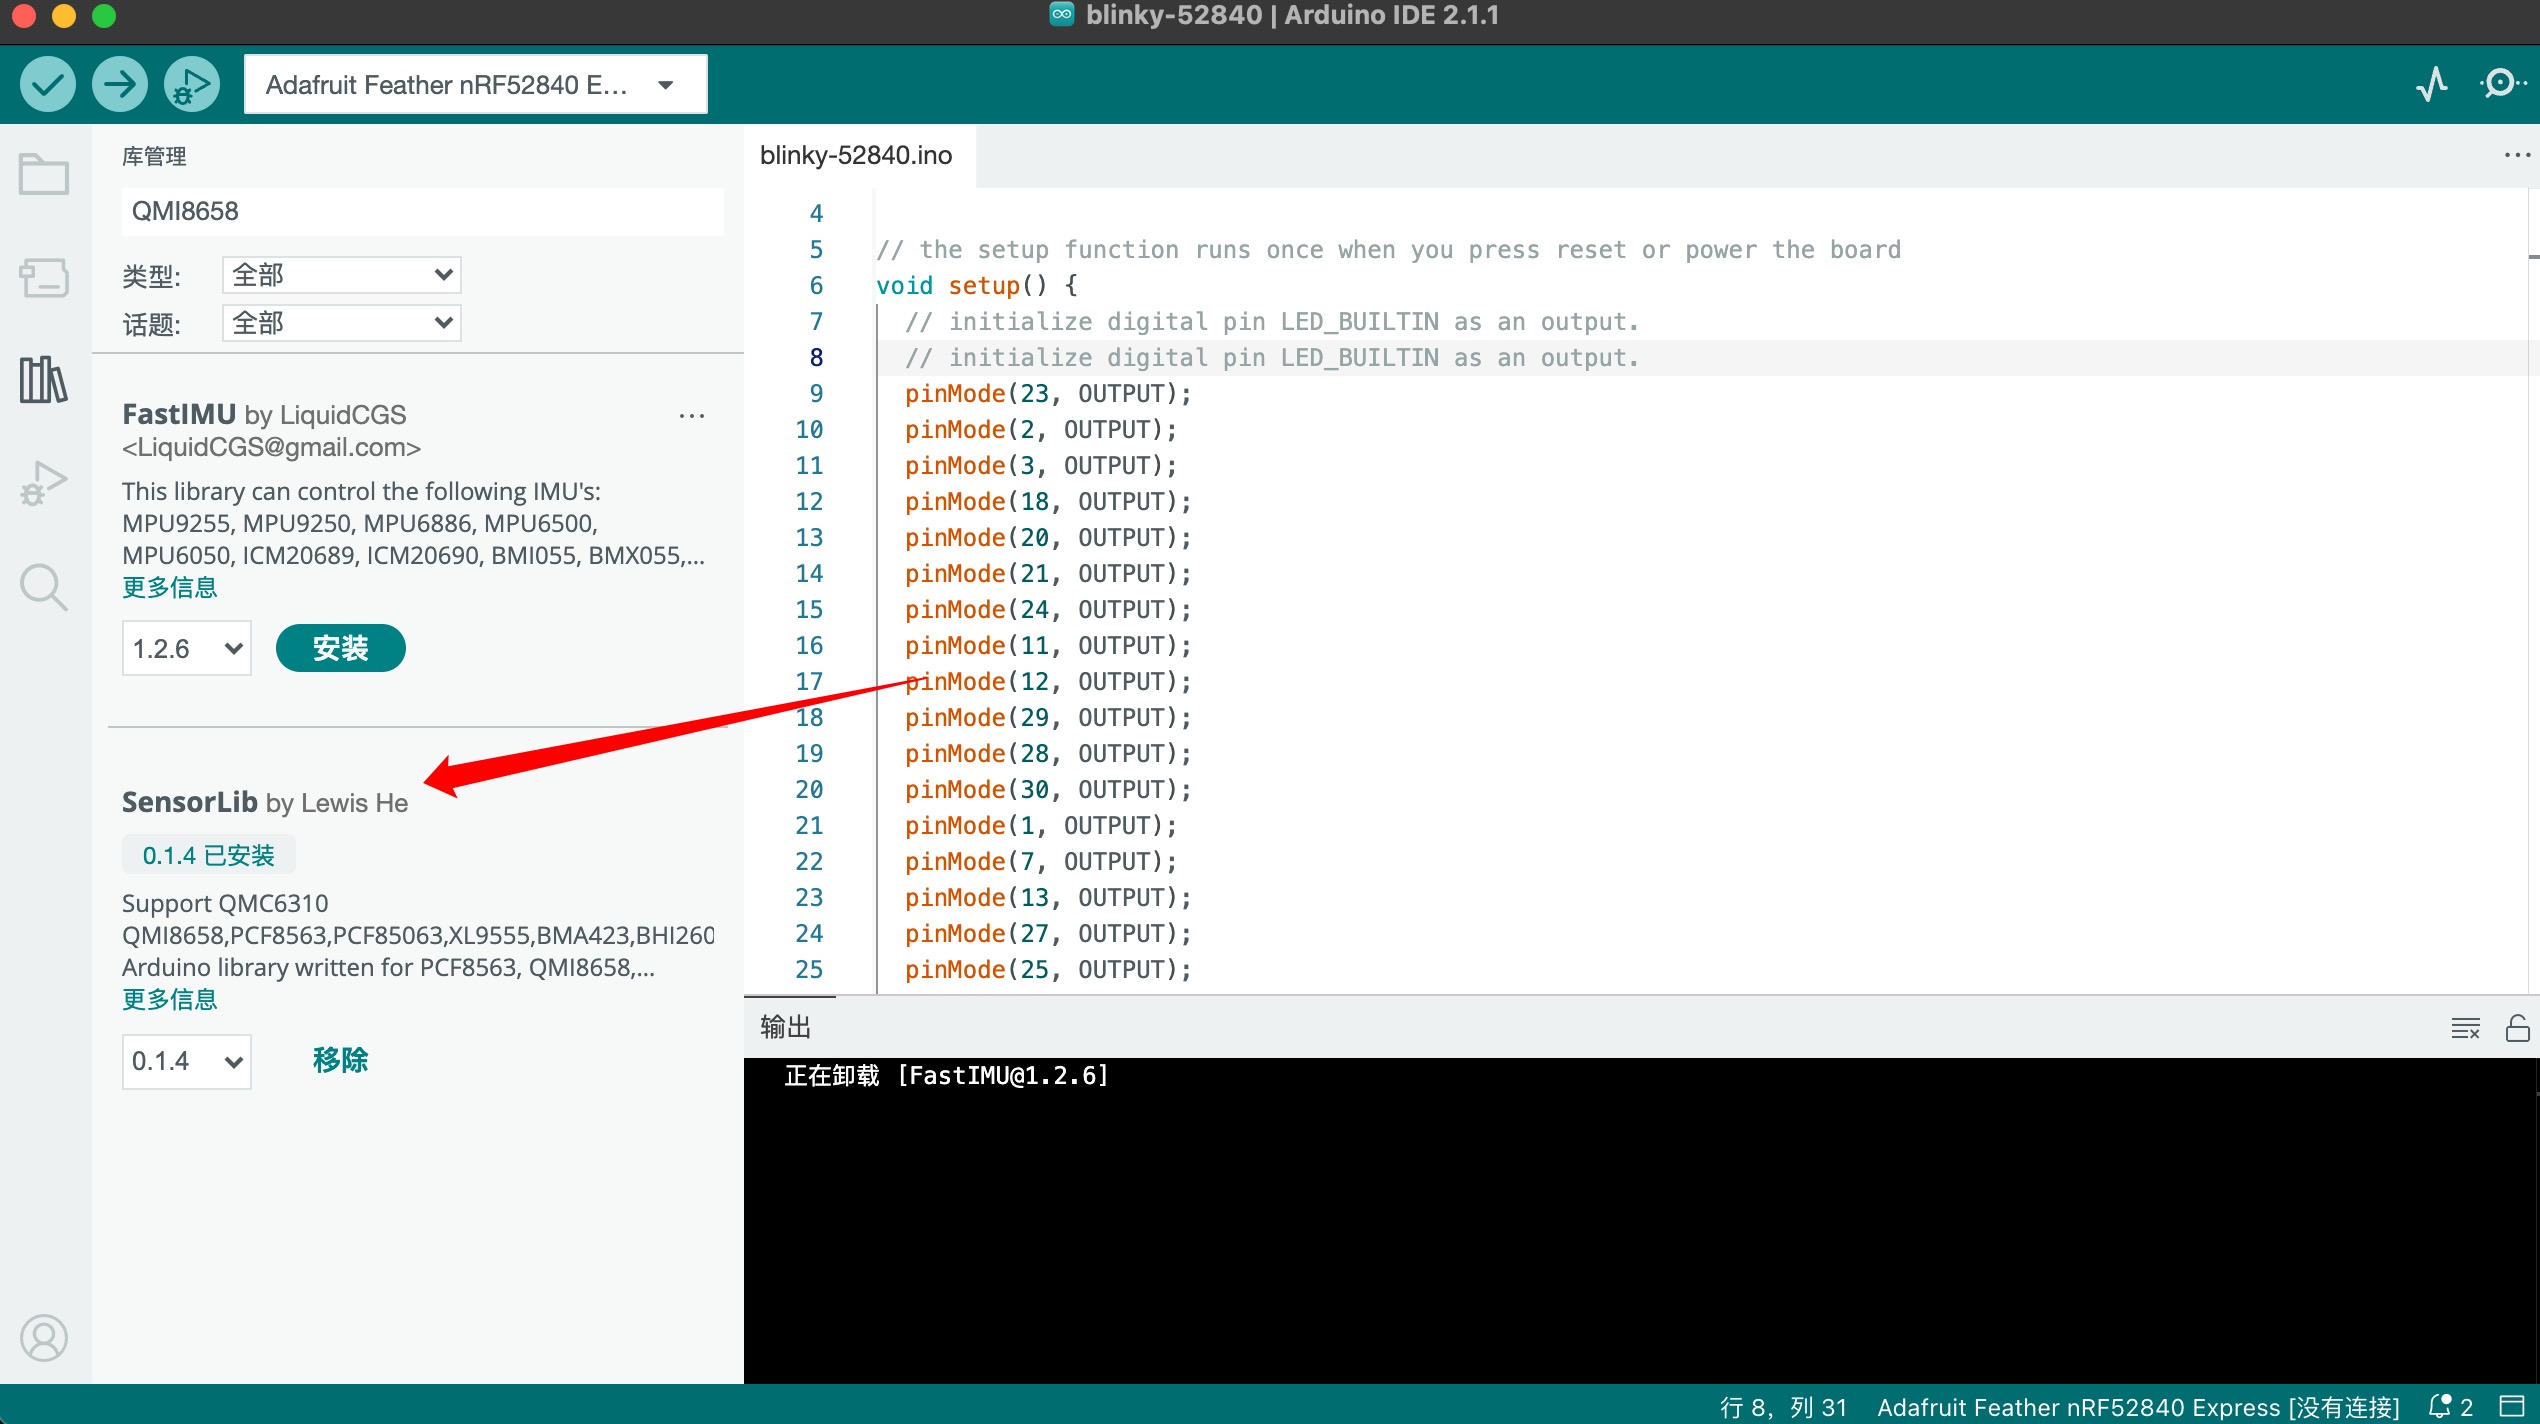This screenshot has height=1424, width=2540.
Task: Open the Search sidebar panel
Action: click(x=44, y=587)
